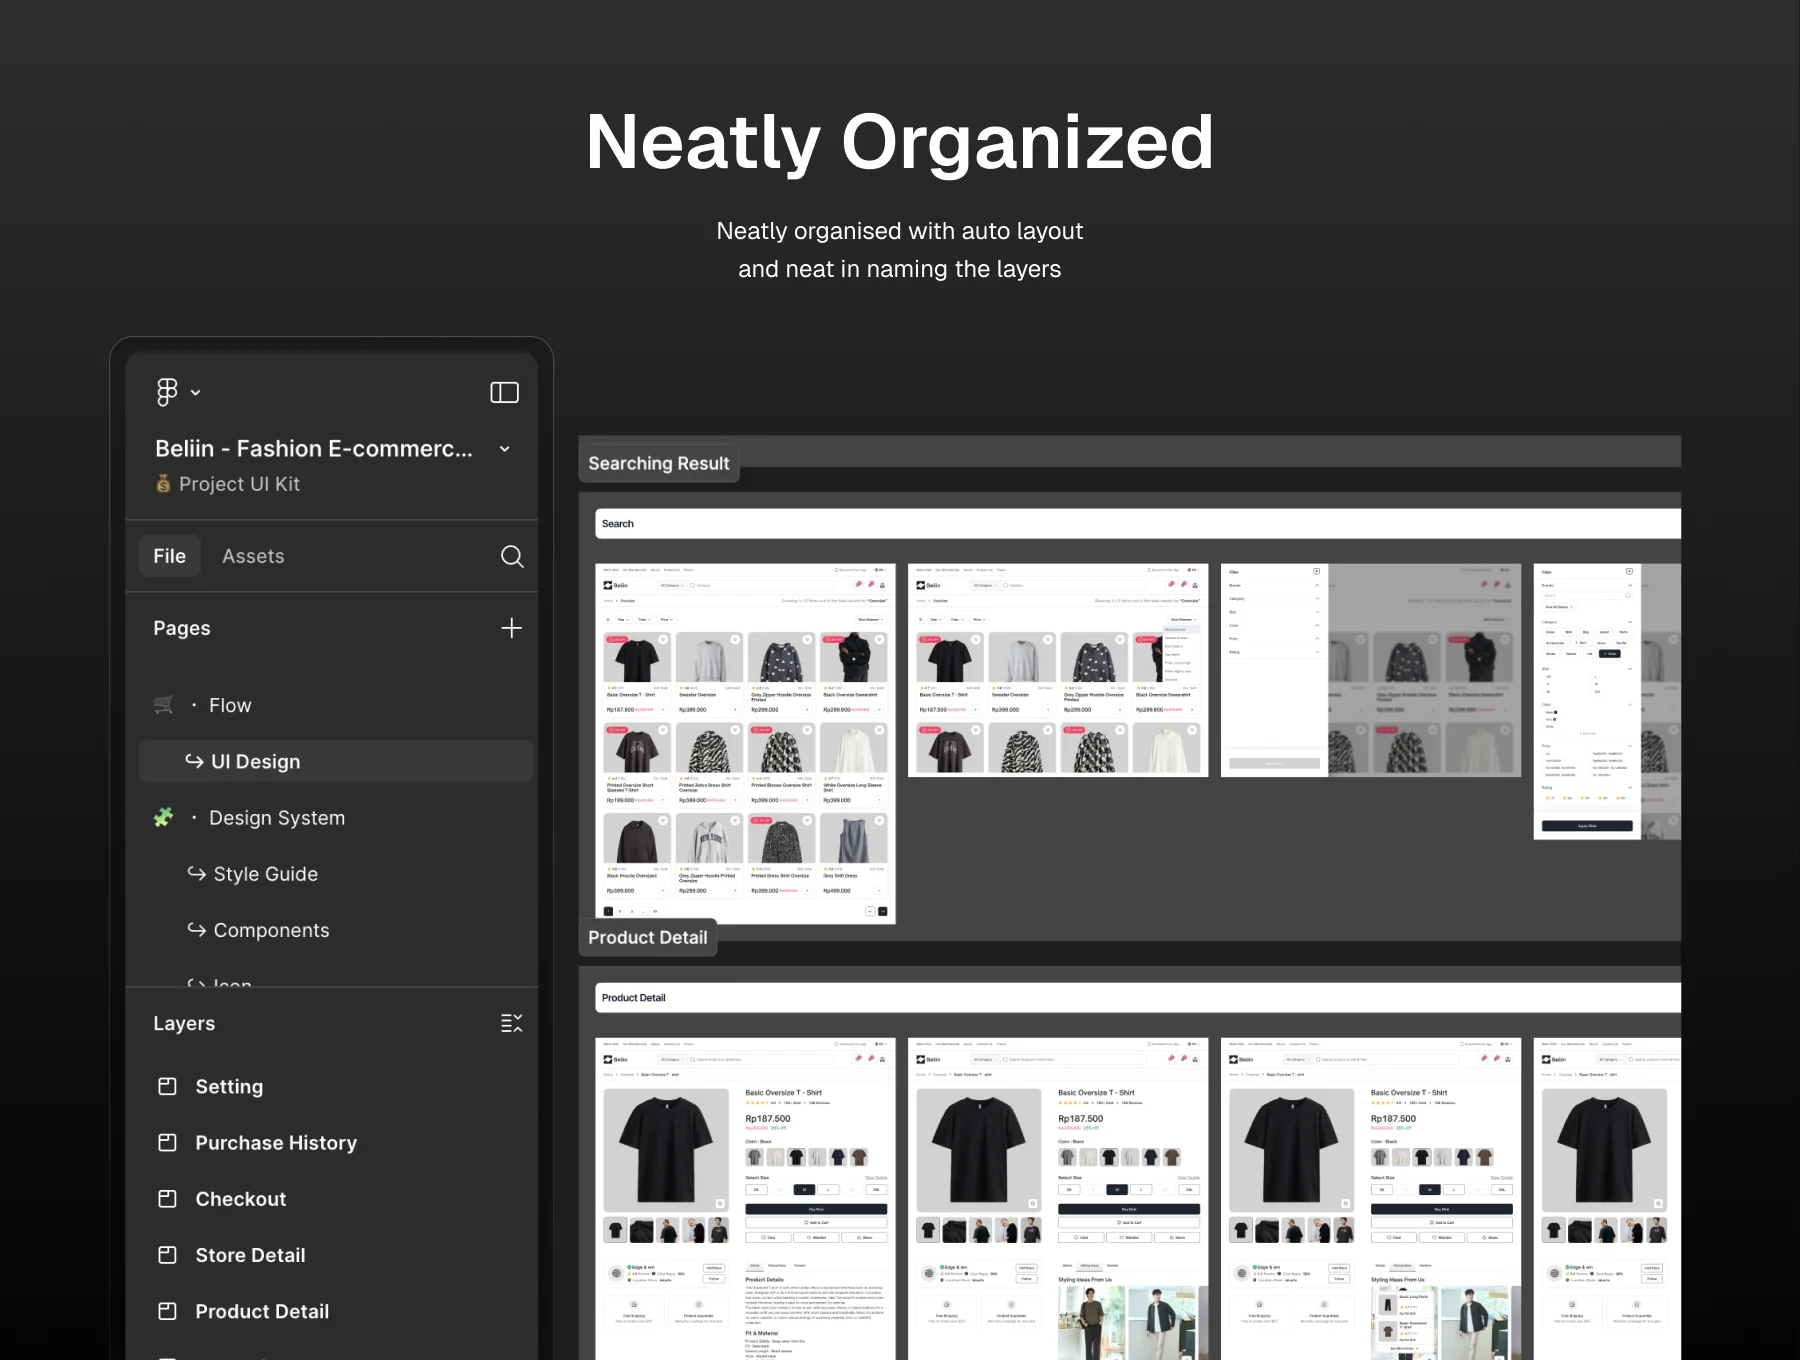Collapse all layers icon in Layers header
Screen dimensions: 1800x1360
pos(511,1023)
